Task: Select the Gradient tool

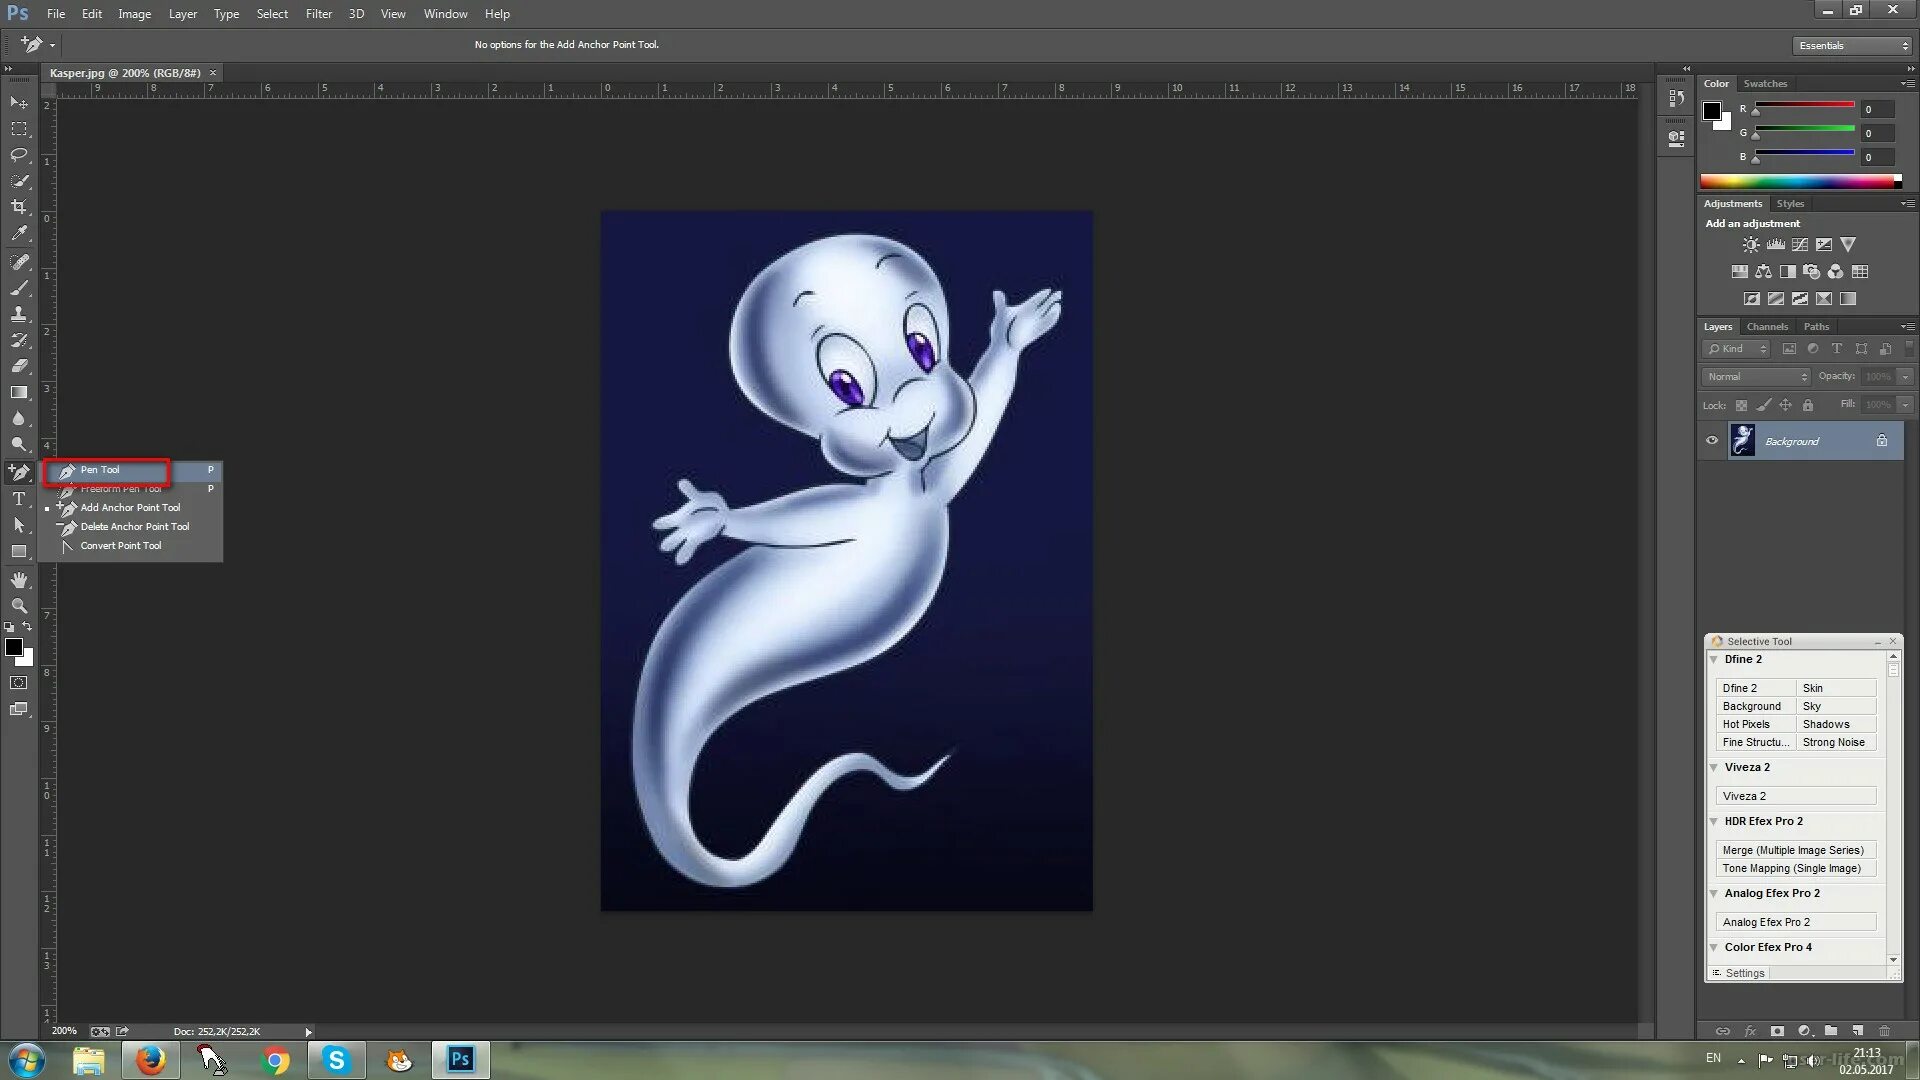Action: (19, 393)
